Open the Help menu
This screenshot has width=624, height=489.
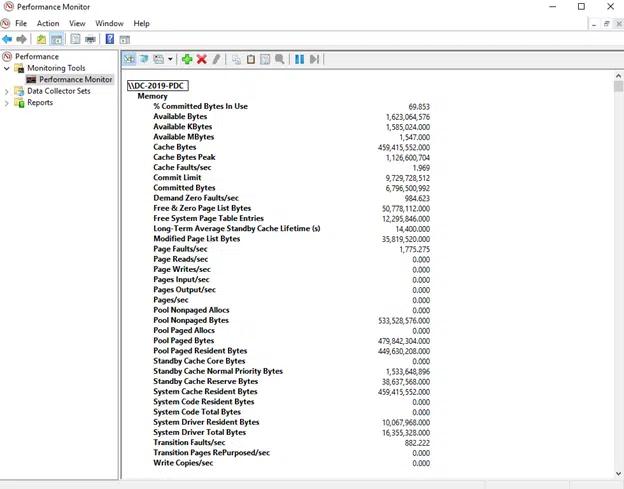click(141, 23)
